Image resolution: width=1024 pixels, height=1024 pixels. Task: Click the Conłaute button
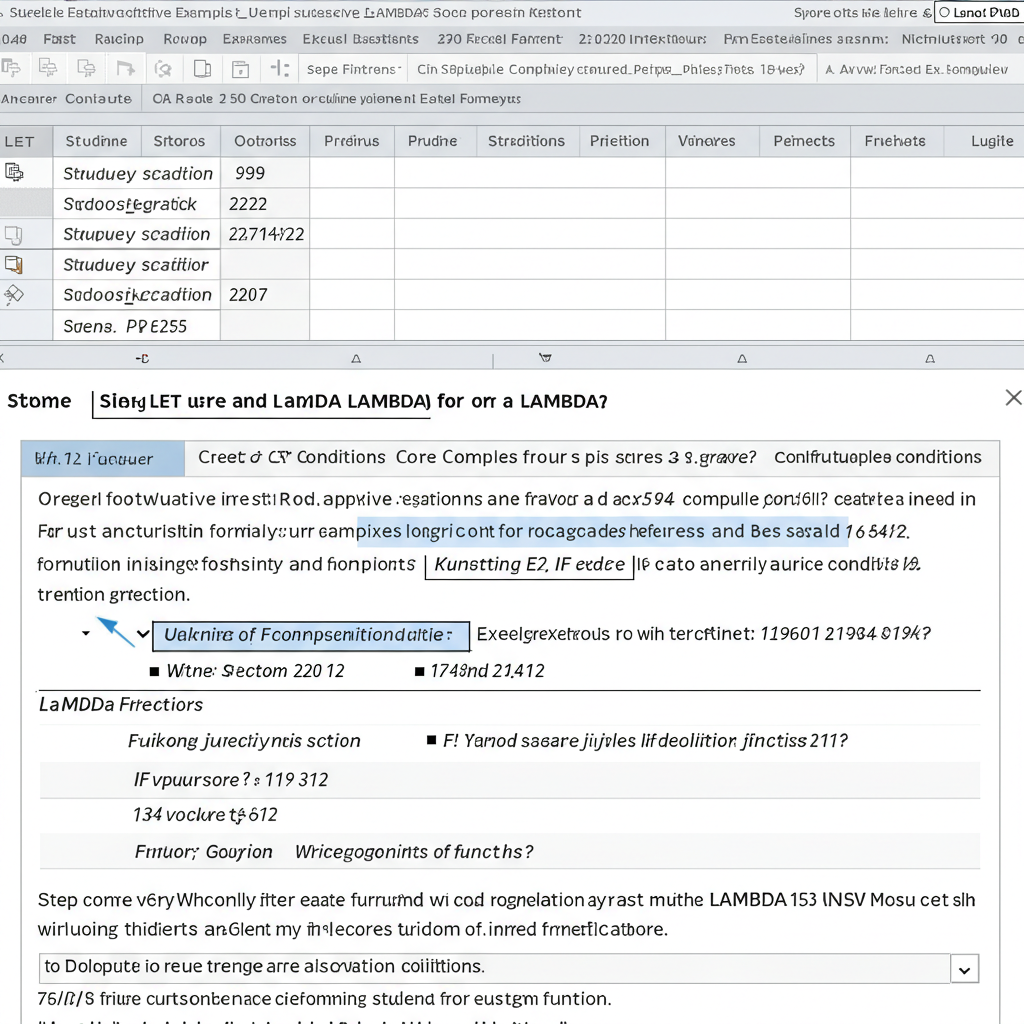pos(98,99)
